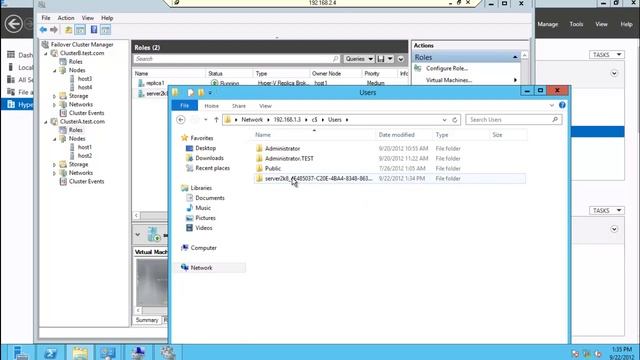Sort by Owner Node column in Roles
This screenshot has width=640, height=360.
[326, 73]
